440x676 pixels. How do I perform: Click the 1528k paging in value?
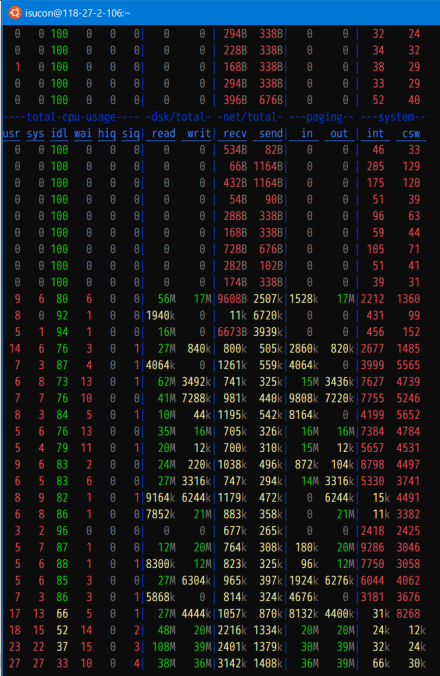pyautogui.click(x=304, y=299)
